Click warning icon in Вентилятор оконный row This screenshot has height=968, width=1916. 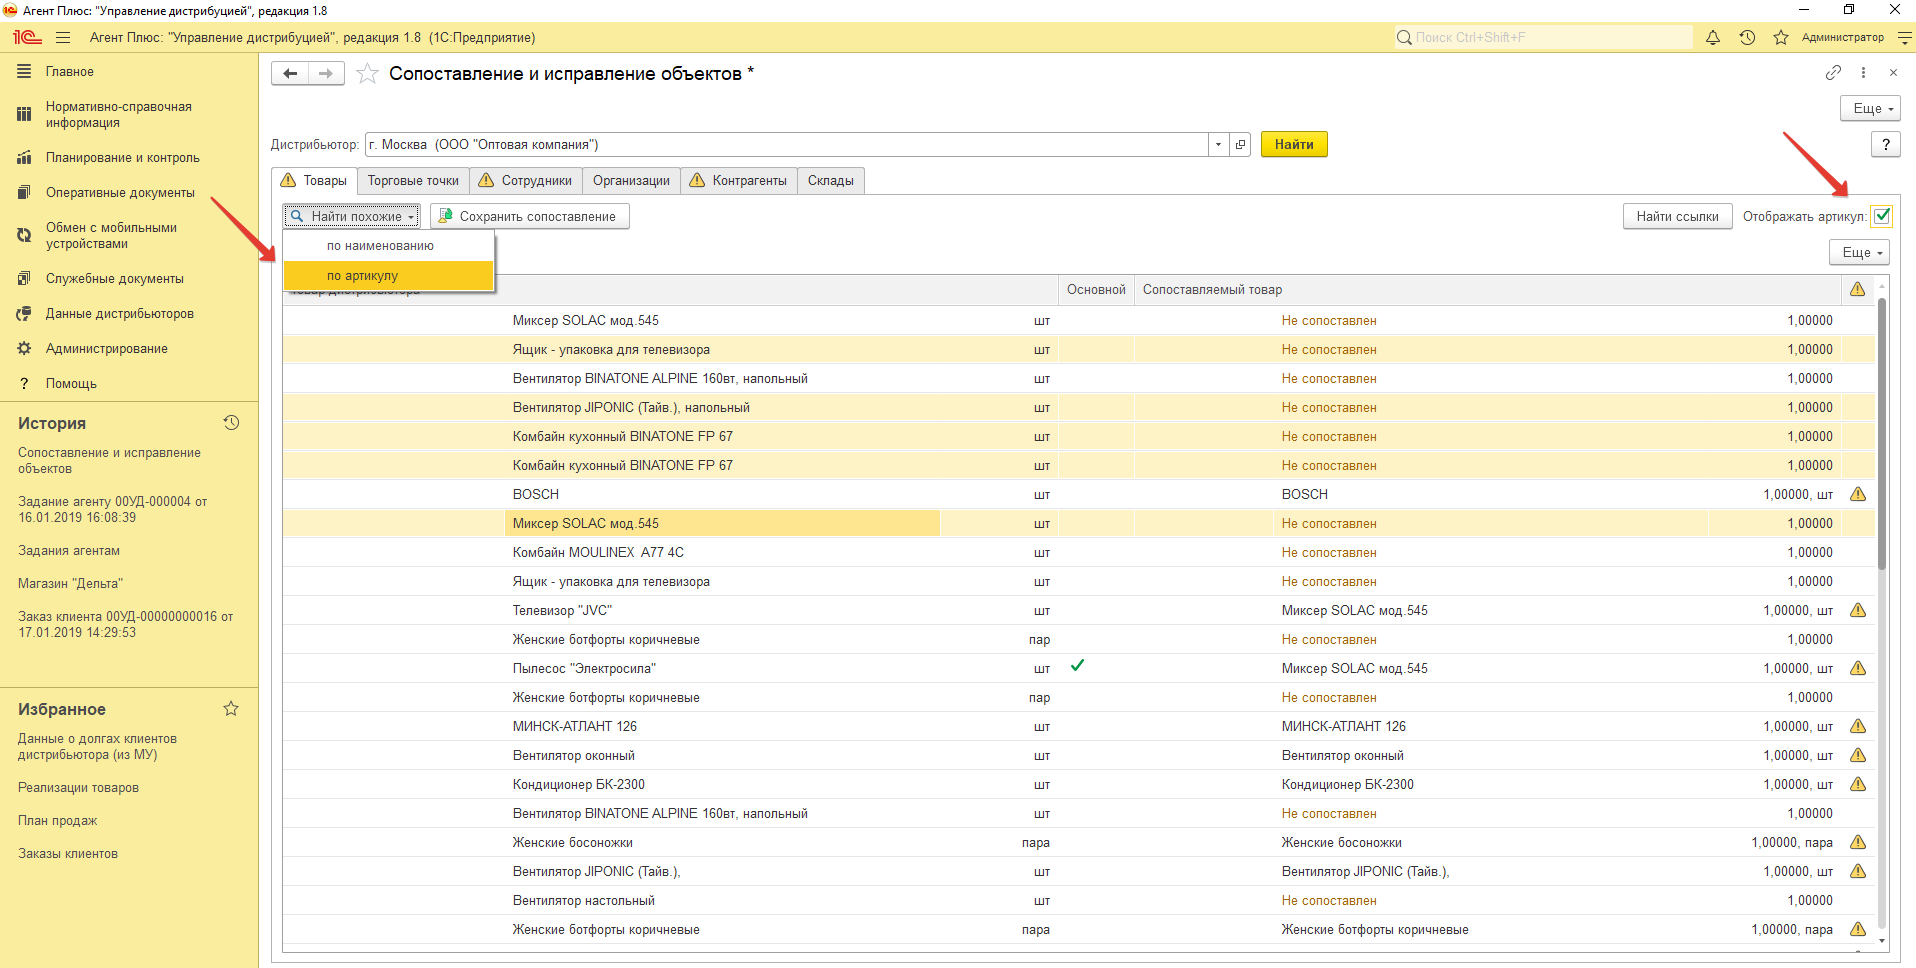coord(1858,755)
